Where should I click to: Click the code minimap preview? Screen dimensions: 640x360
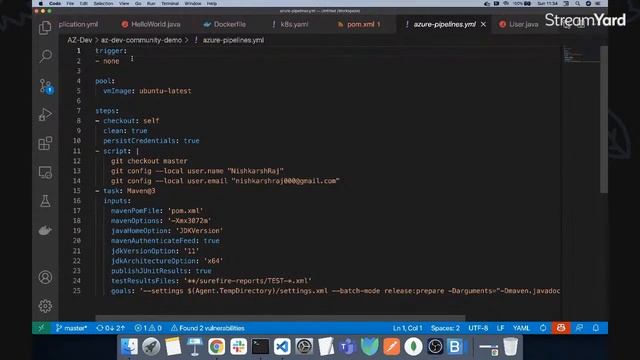click(581, 54)
